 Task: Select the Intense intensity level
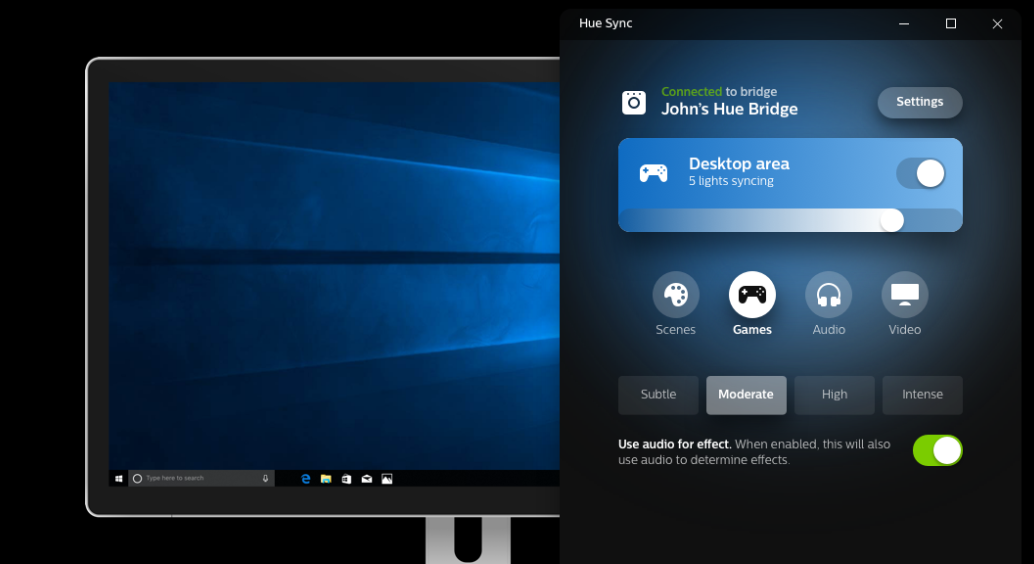point(922,395)
